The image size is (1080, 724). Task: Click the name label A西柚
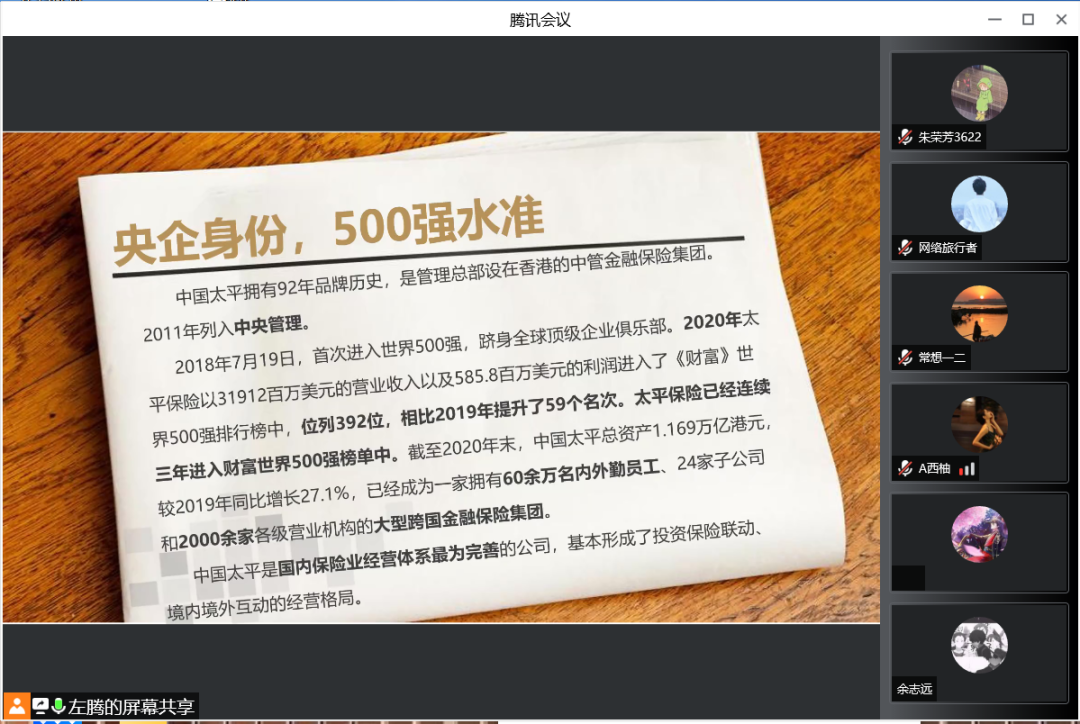[934, 468]
